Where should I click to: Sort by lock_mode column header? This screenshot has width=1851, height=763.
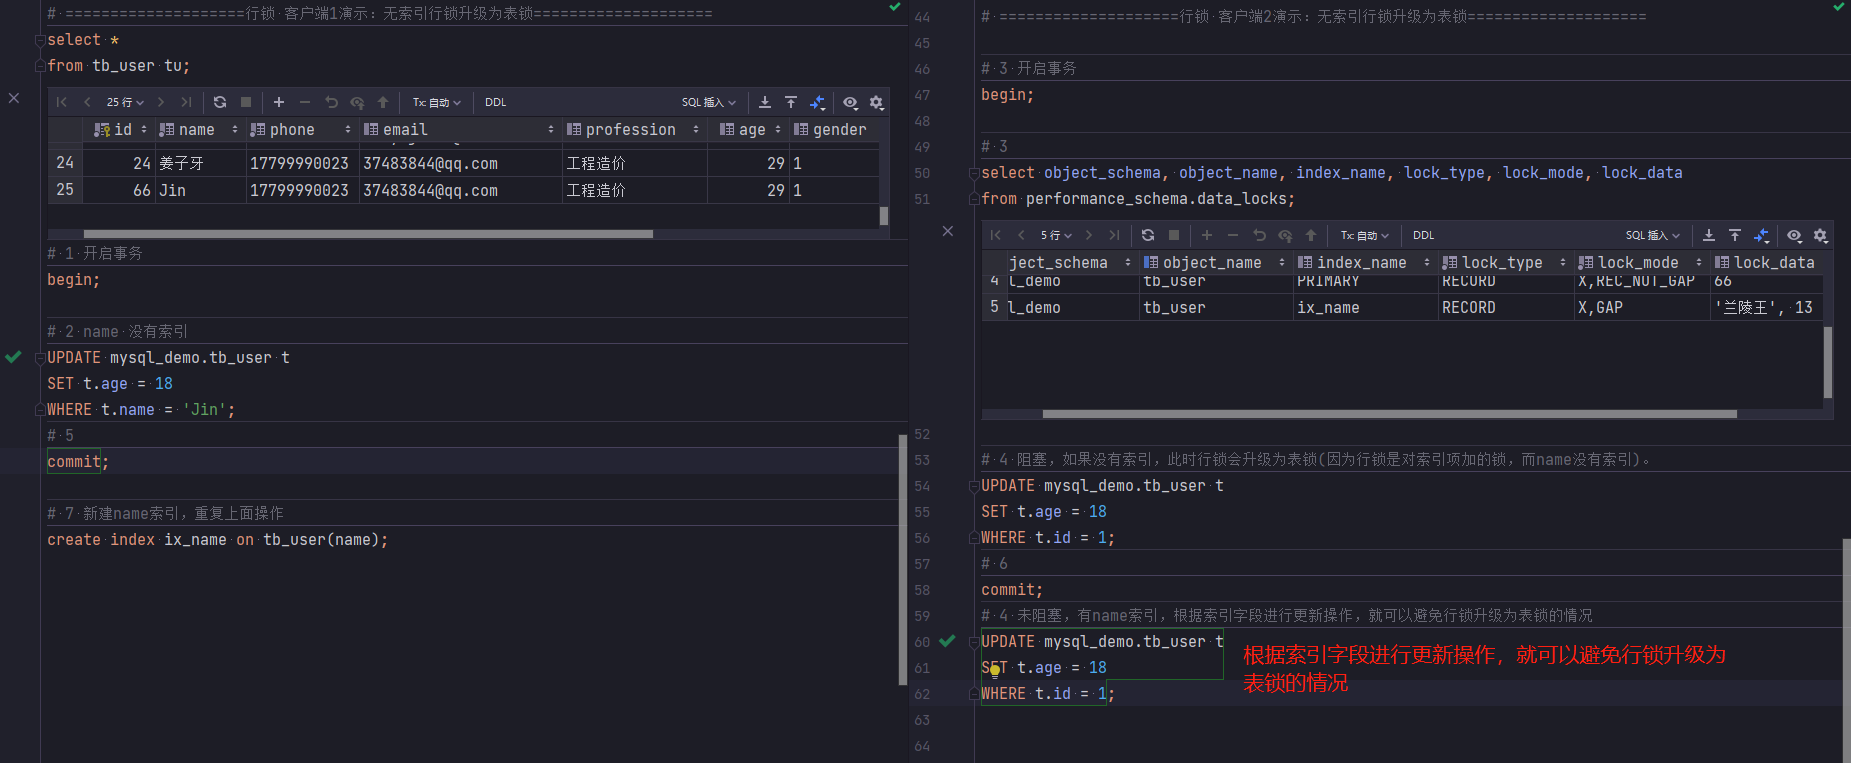click(x=1640, y=263)
